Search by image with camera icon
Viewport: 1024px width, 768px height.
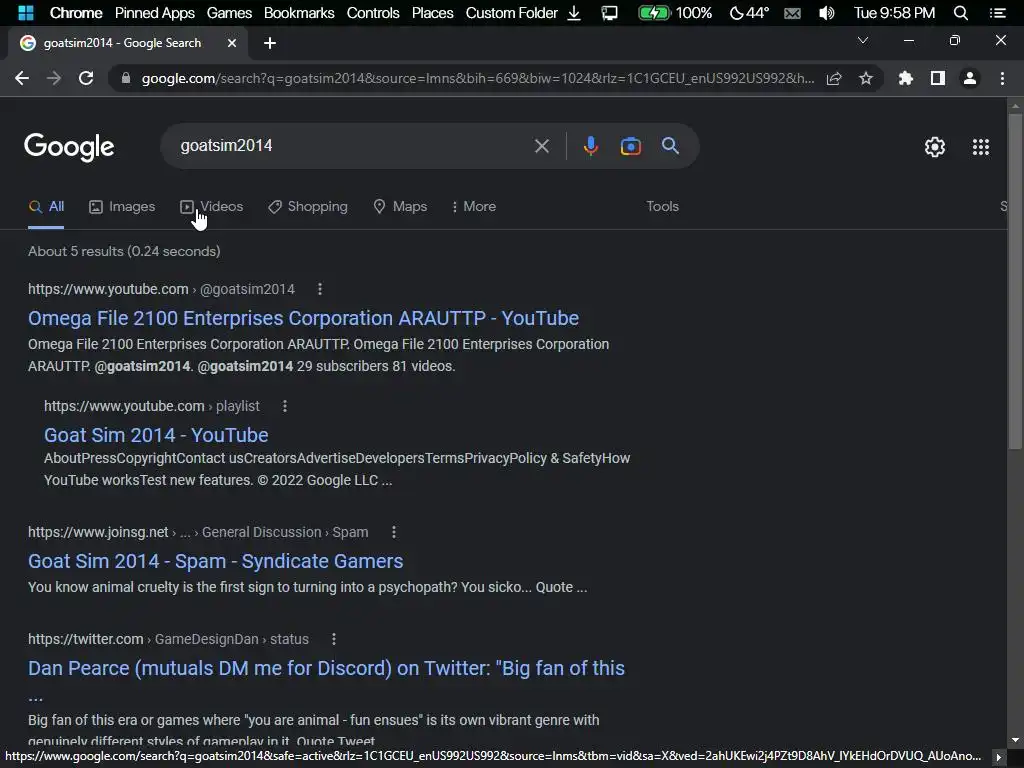click(x=631, y=146)
